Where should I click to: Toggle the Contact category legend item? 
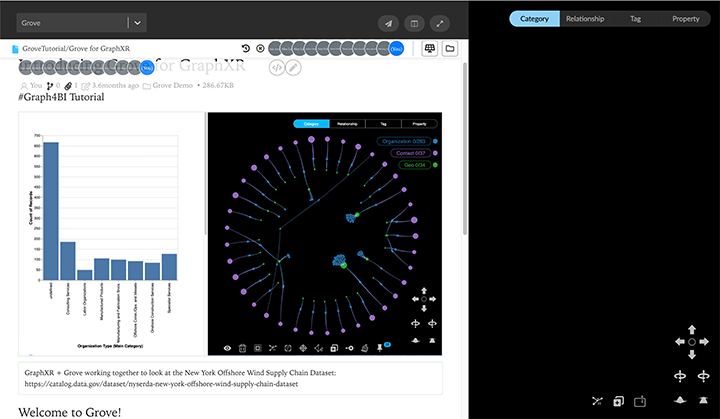[408, 153]
